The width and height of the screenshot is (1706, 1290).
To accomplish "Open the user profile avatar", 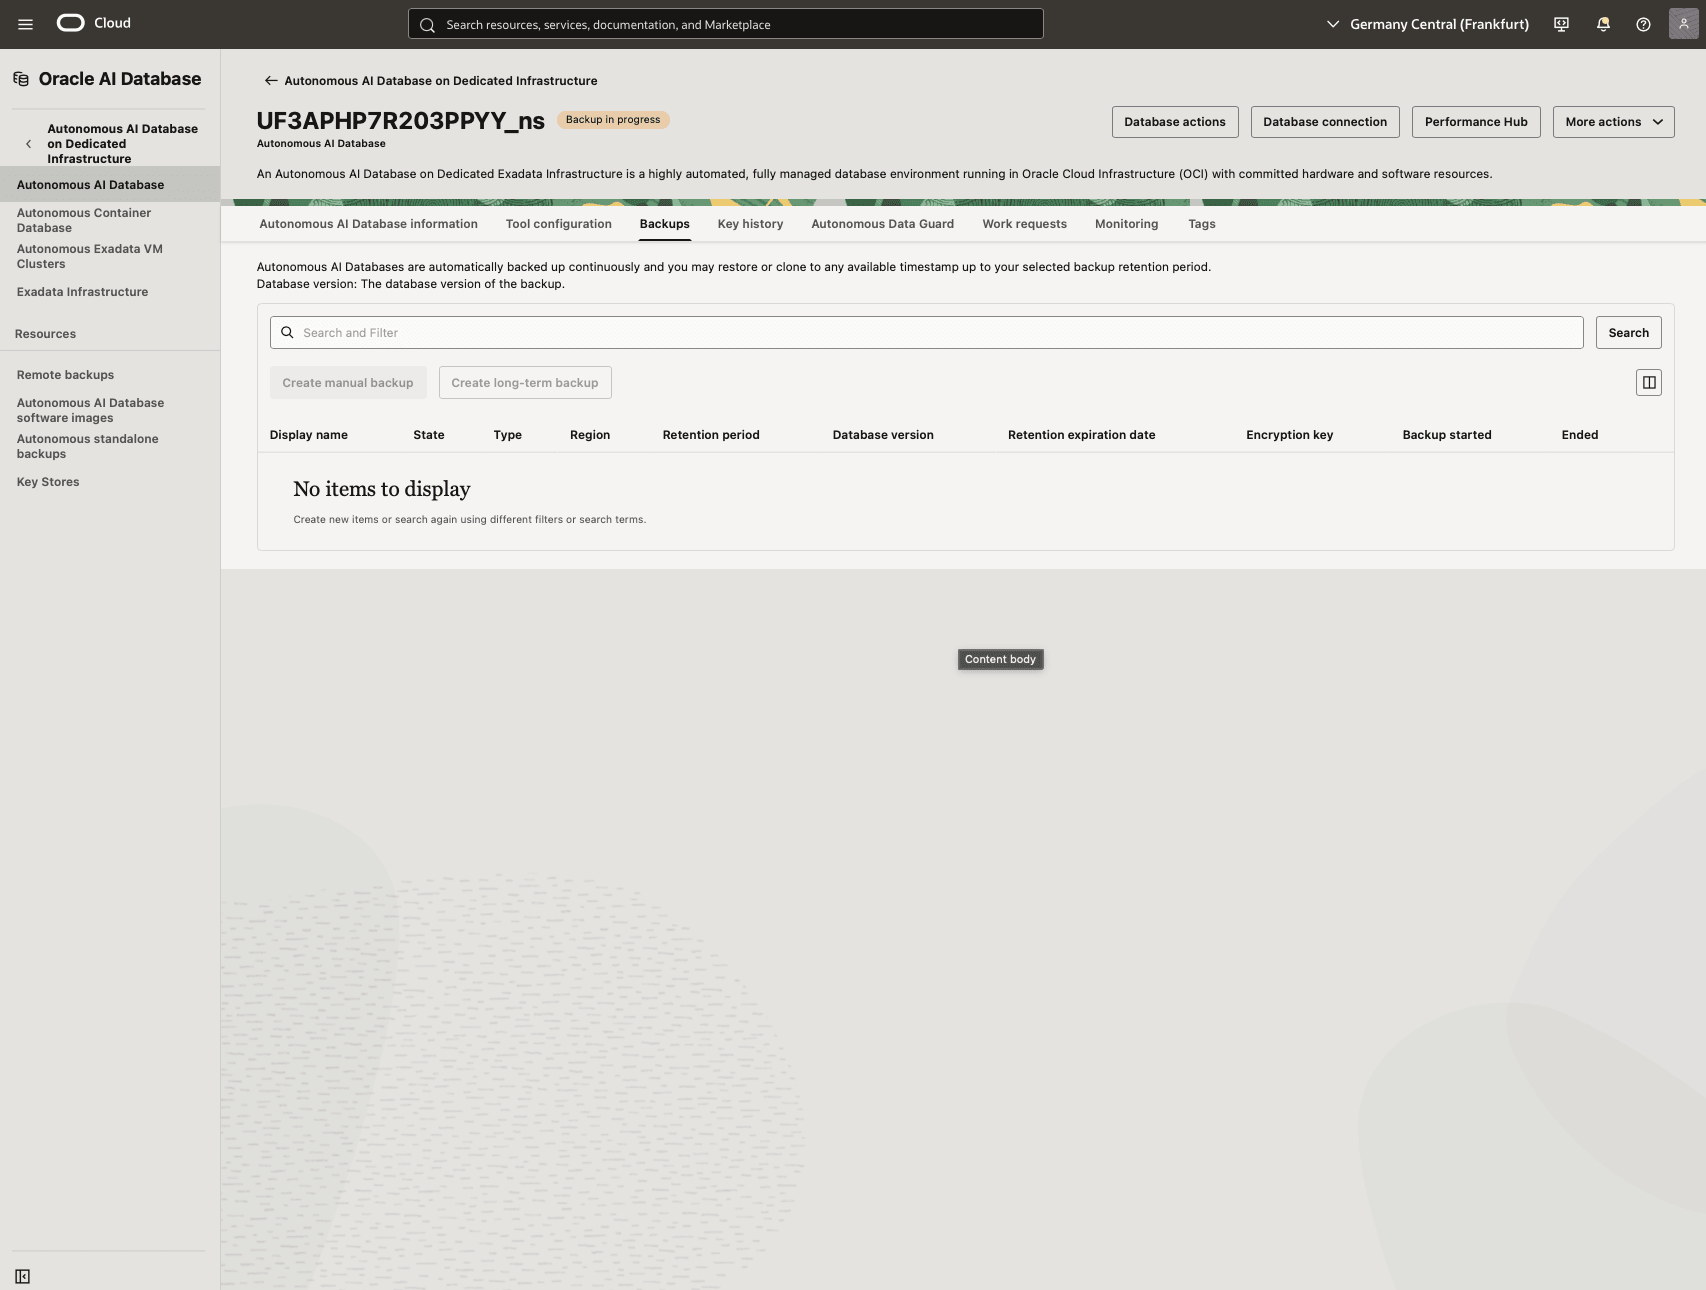I will (1683, 24).
